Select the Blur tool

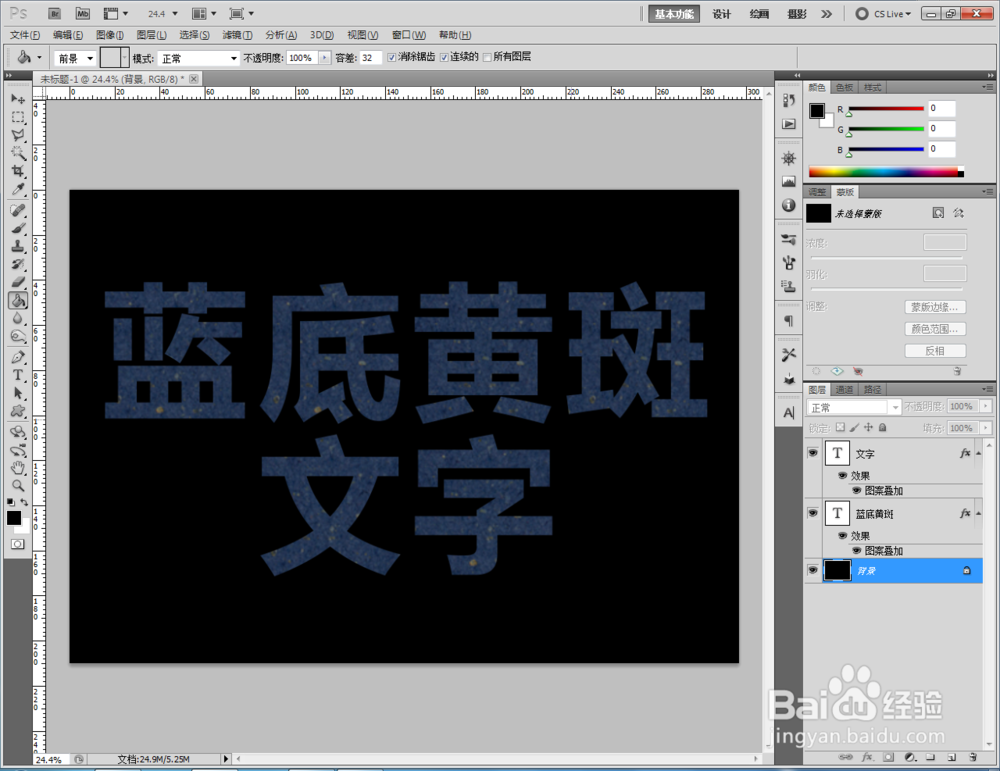pyautogui.click(x=18, y=318)
